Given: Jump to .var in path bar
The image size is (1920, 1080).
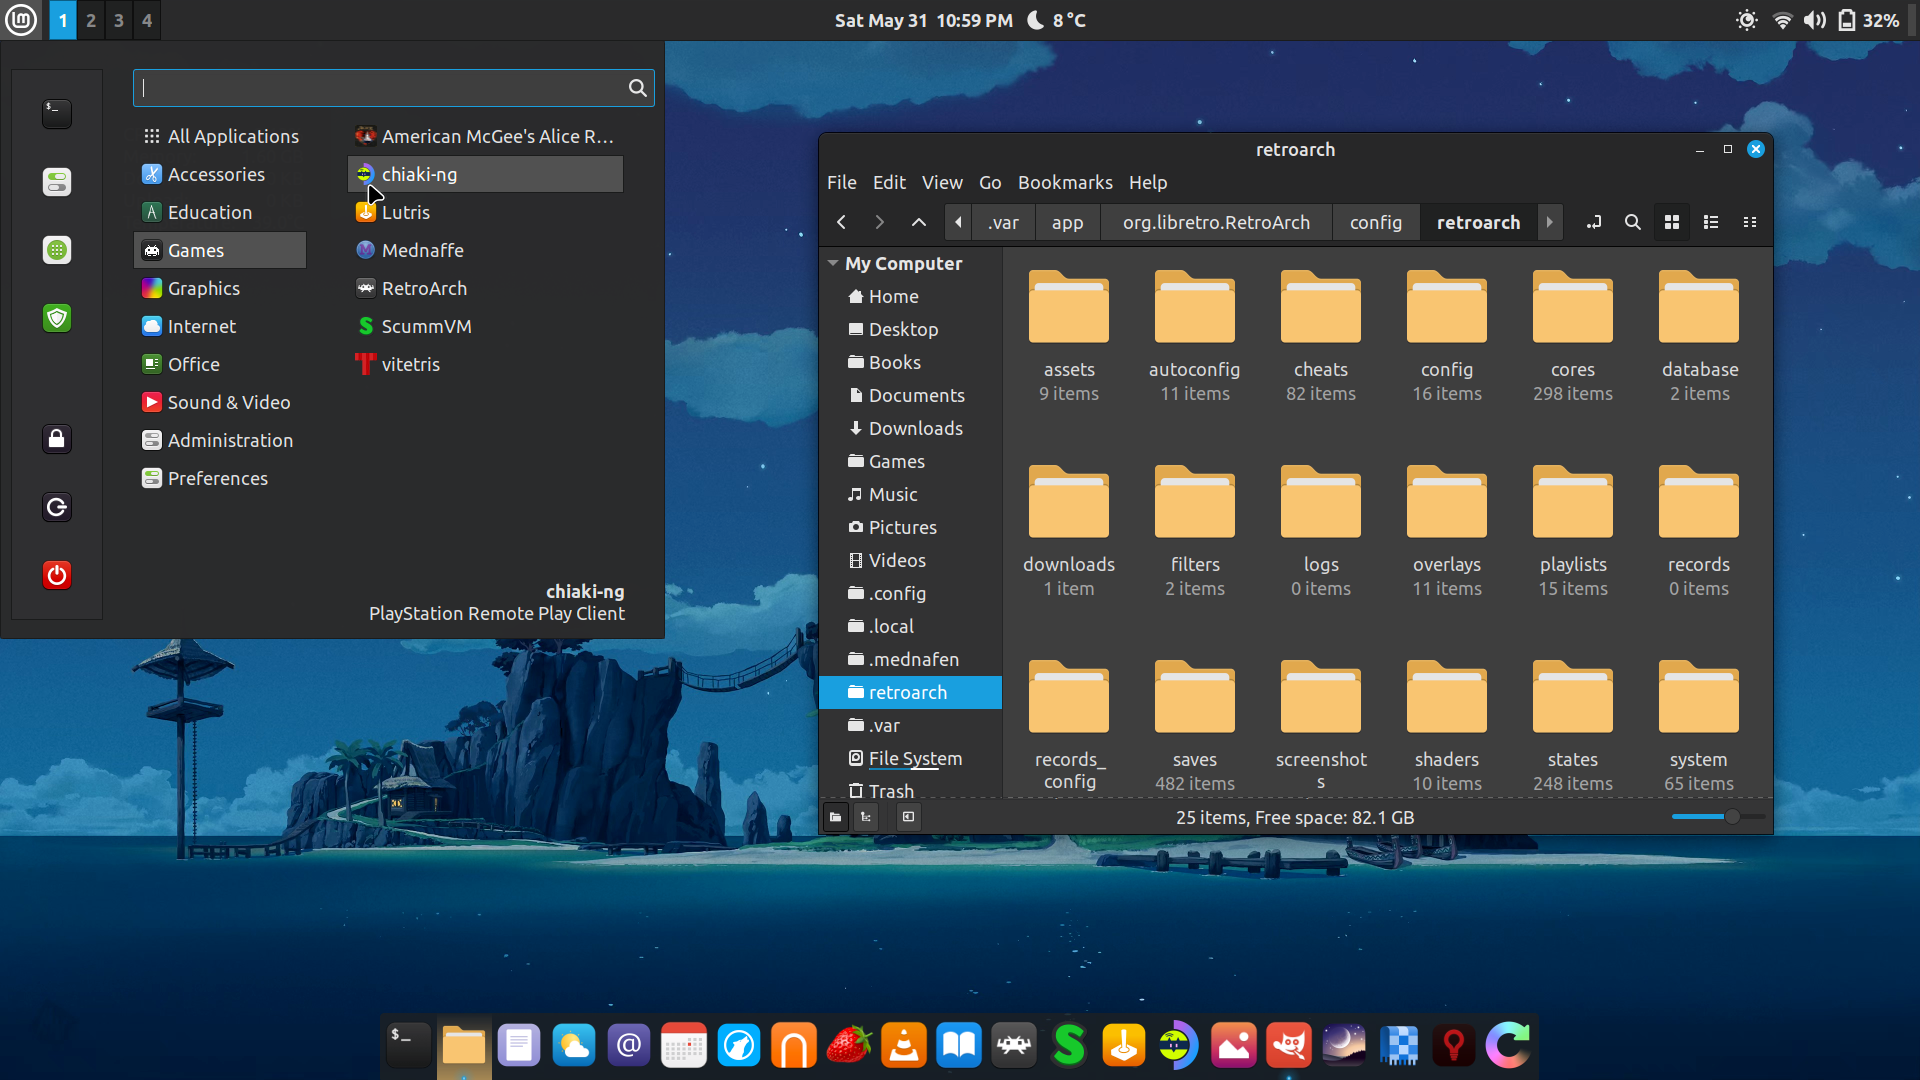Looking at the screenshot, I should pyautogui.click(x=1003, y=222).
